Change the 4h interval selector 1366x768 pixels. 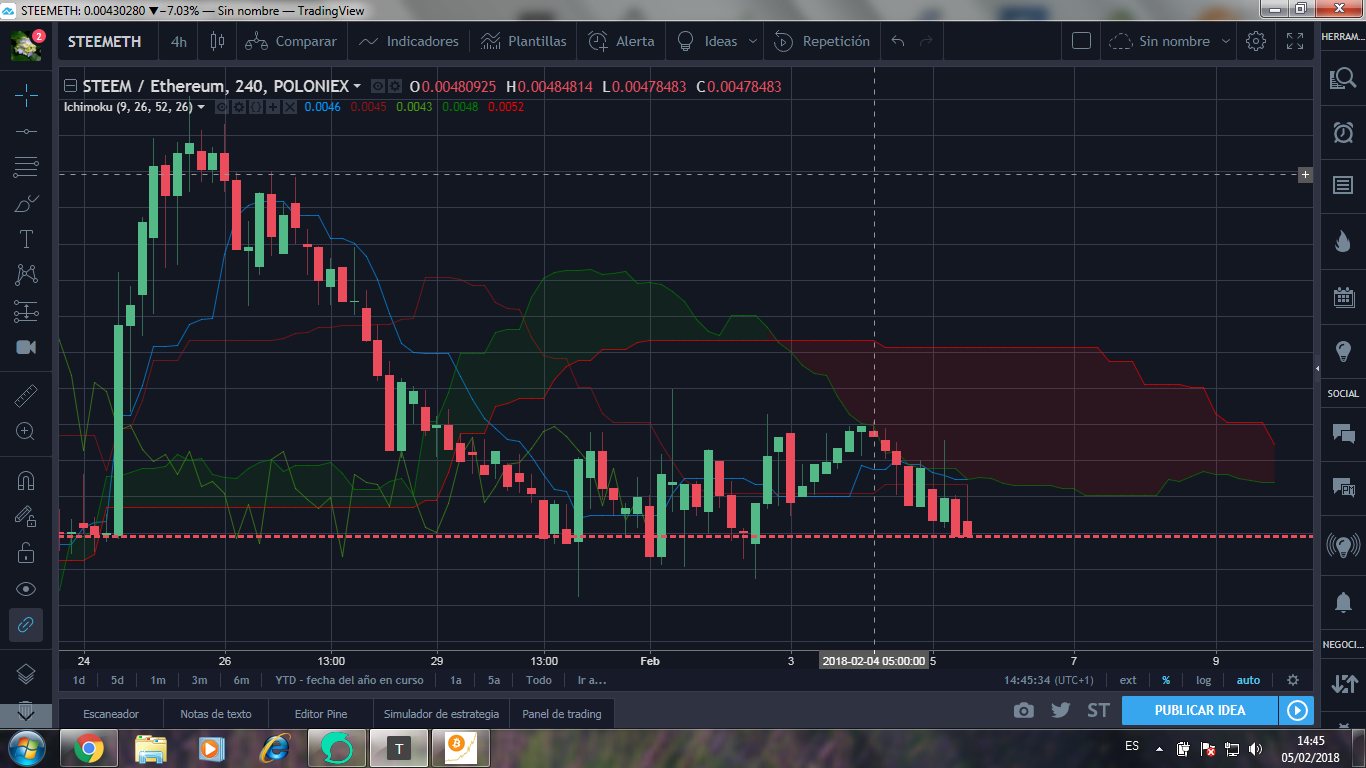(x=179, y=41)
